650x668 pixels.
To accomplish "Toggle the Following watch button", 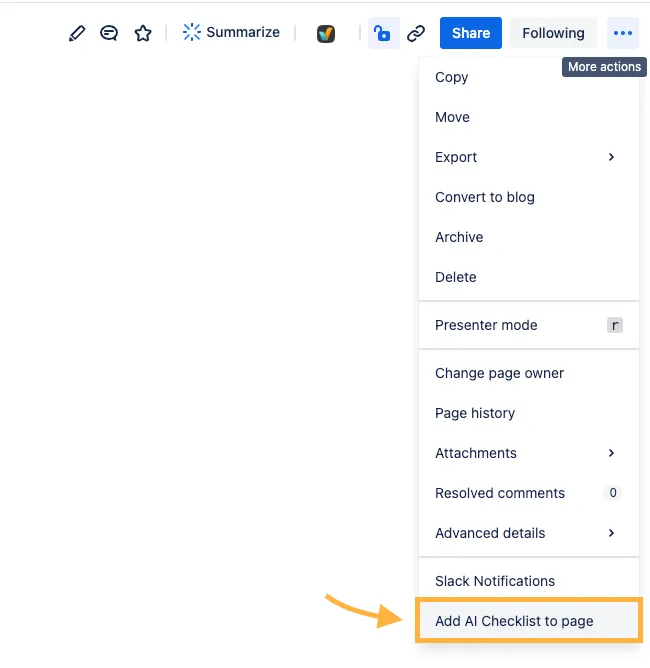I will click(553, 33).
